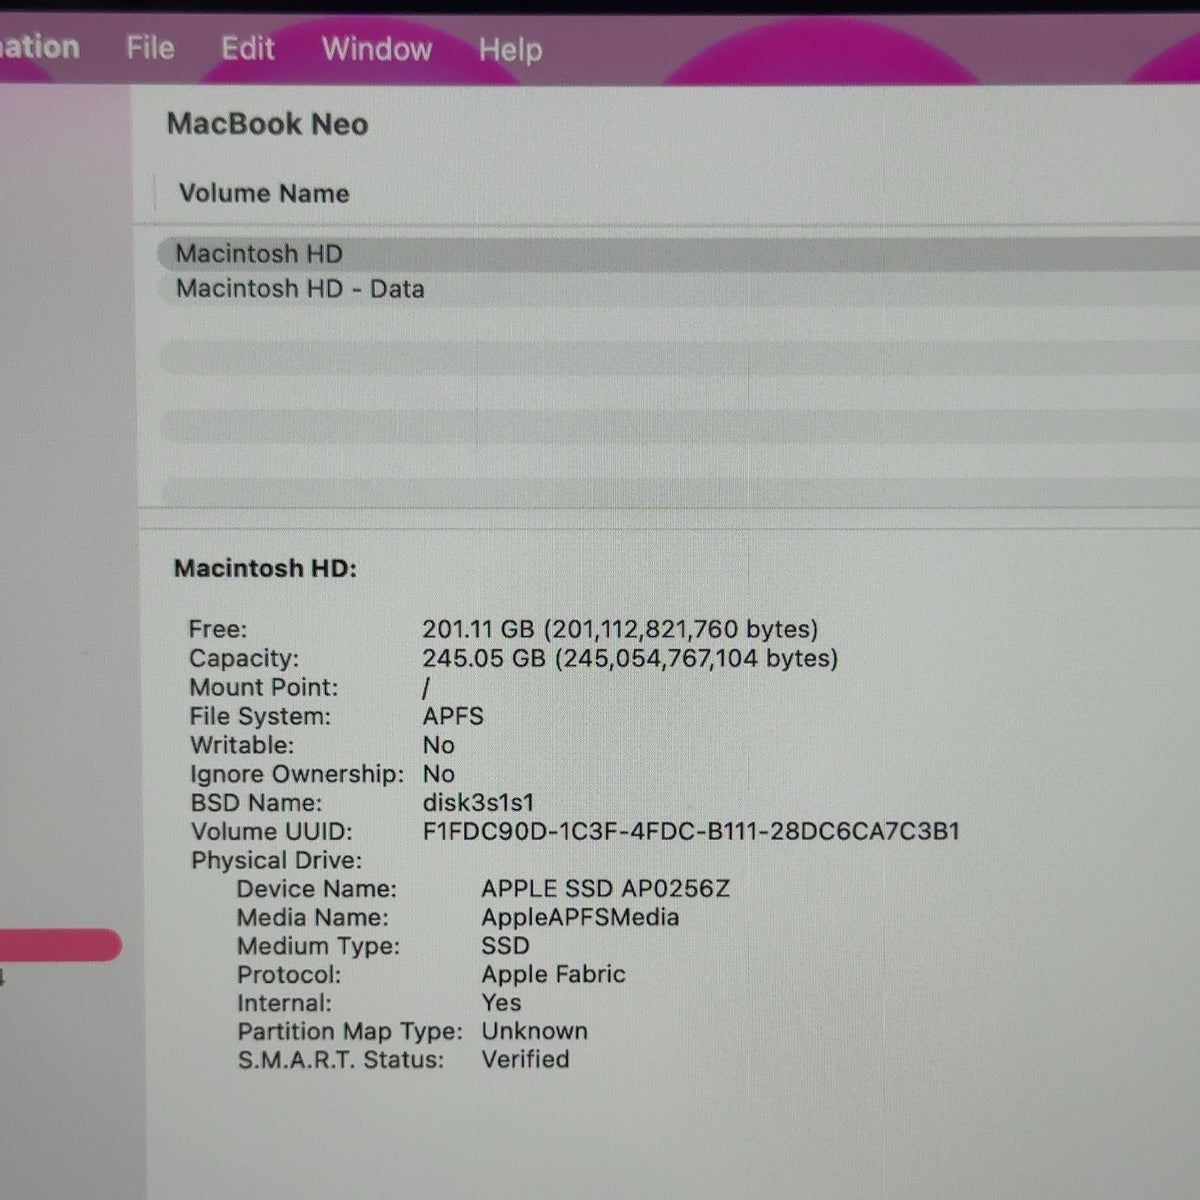Open the Help menu
Viewport: 1200px width, 1200px height.
tap(510, 50)
